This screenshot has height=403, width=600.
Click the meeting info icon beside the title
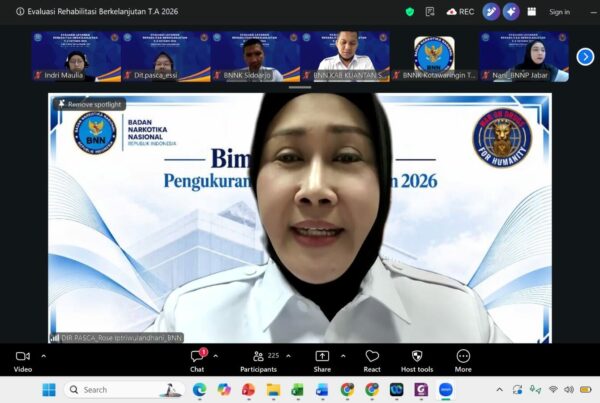(20, 11)
